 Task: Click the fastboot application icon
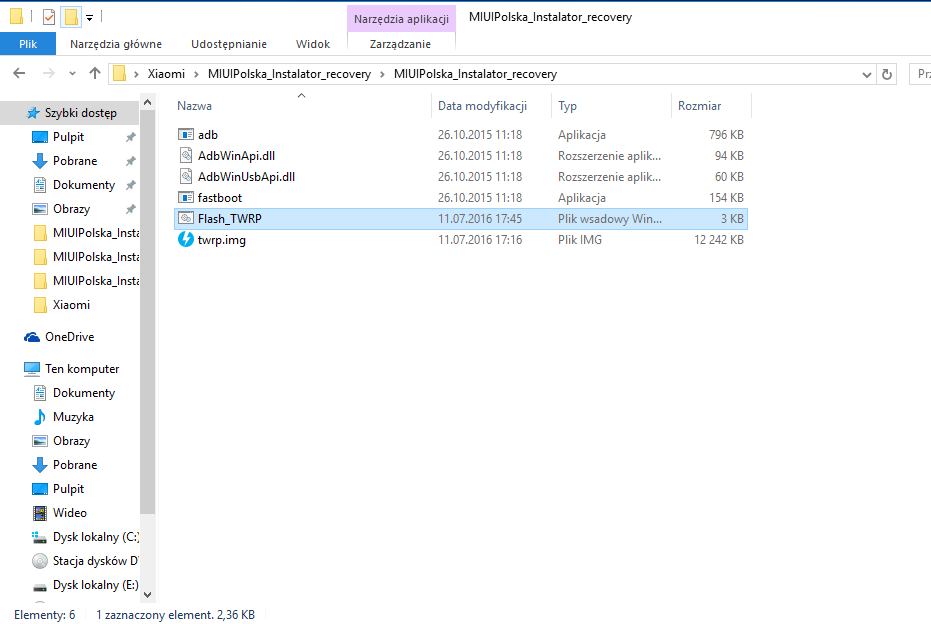click(x=185, y=198)
